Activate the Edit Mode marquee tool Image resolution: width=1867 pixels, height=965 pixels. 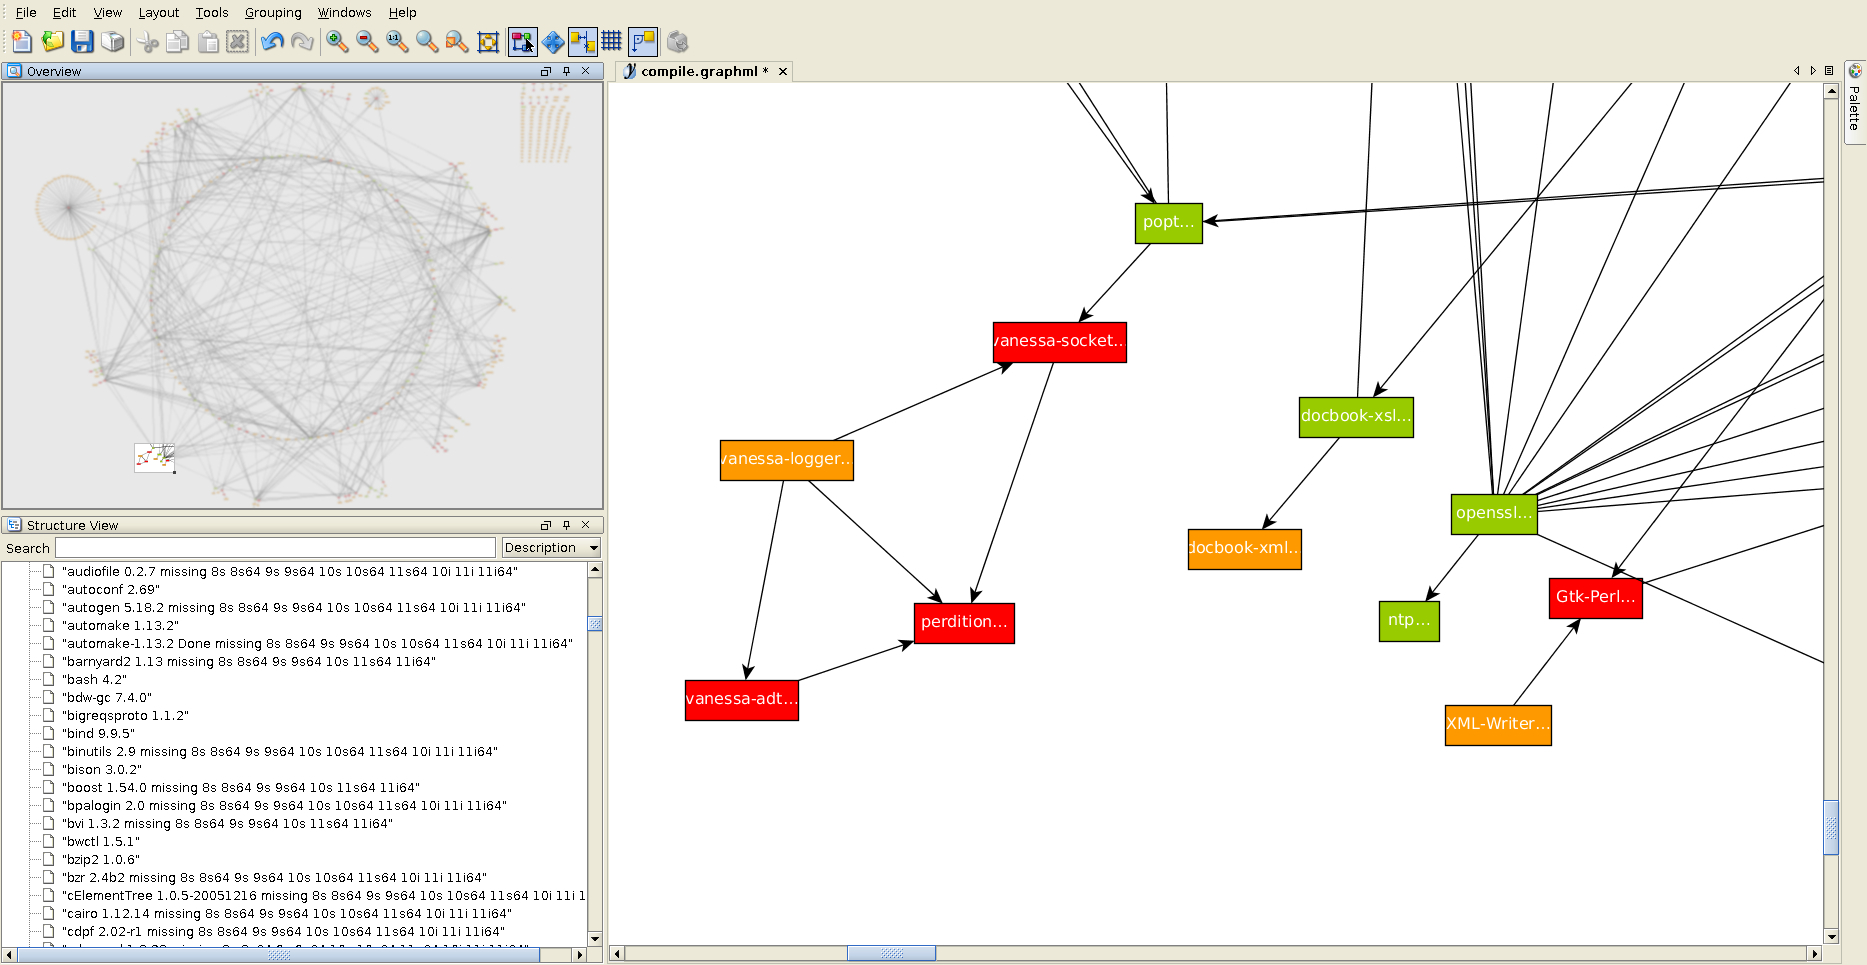pyautogui.click(x=523, y=42)
